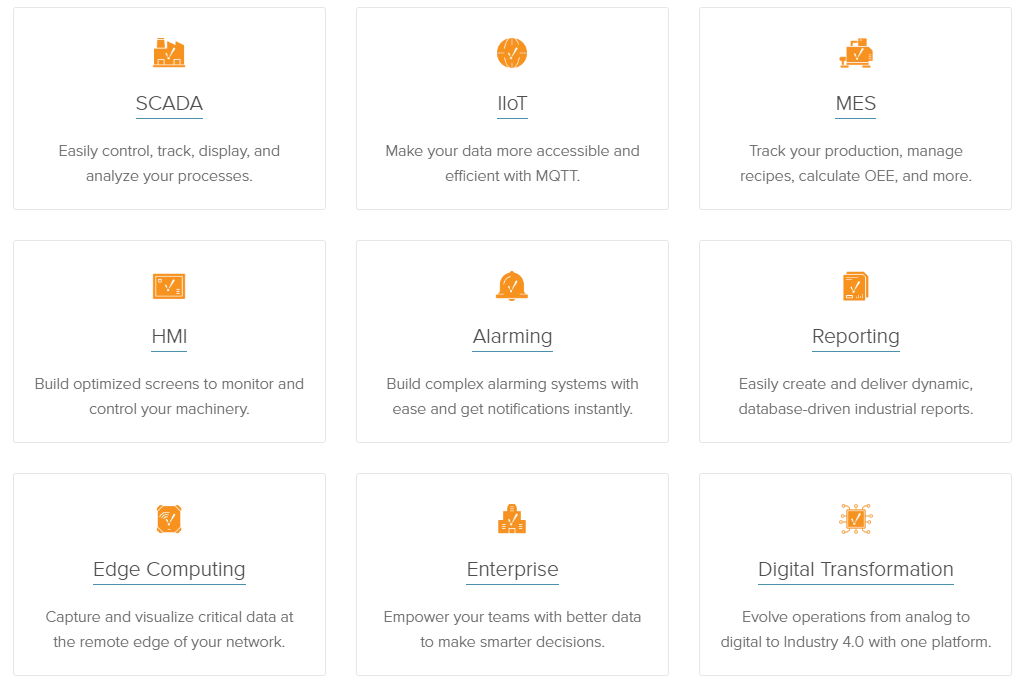Image resolution: width=1022 pixels, height=685 pixels.
Task: Go to the Alarming link
Action: coord(512,336)
